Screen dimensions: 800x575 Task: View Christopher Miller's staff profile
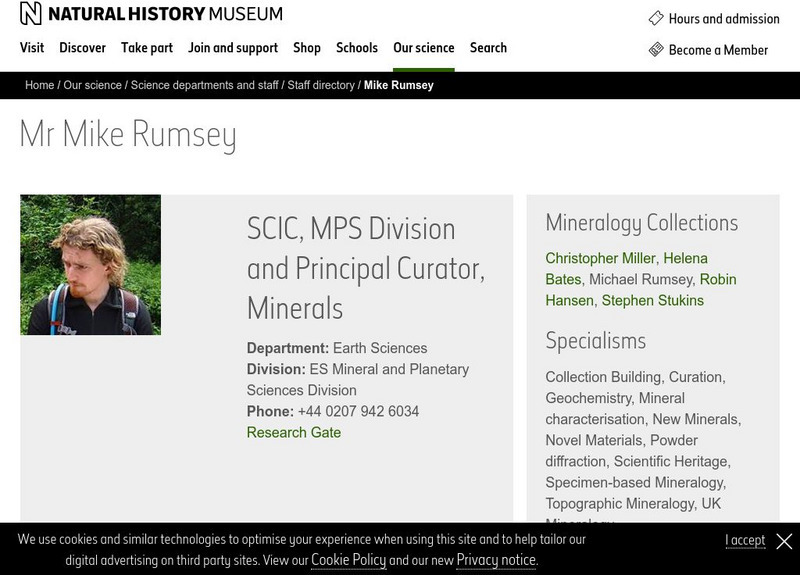[x=600, y=258]
